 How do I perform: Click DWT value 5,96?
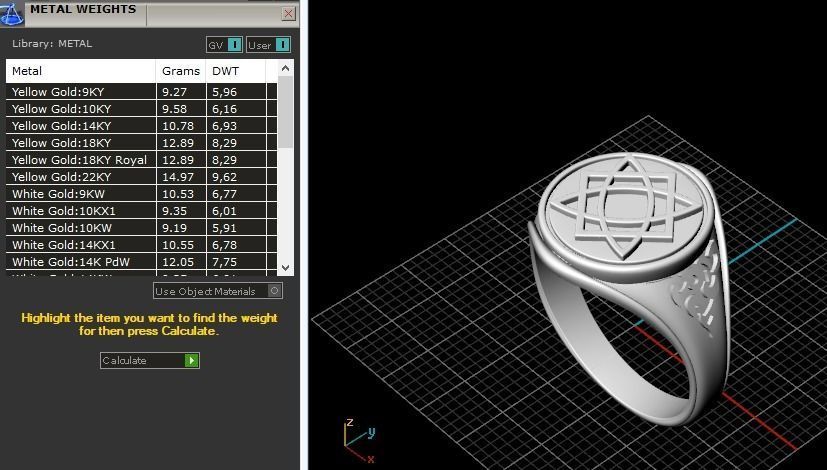(x=225, y=92)
